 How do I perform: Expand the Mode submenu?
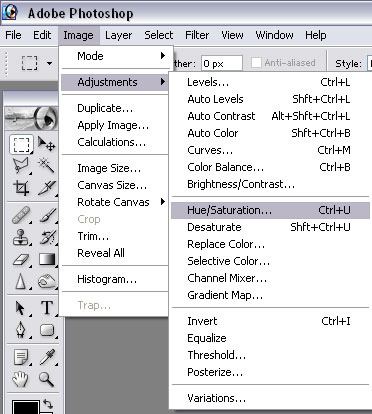[x=116, y=56]
